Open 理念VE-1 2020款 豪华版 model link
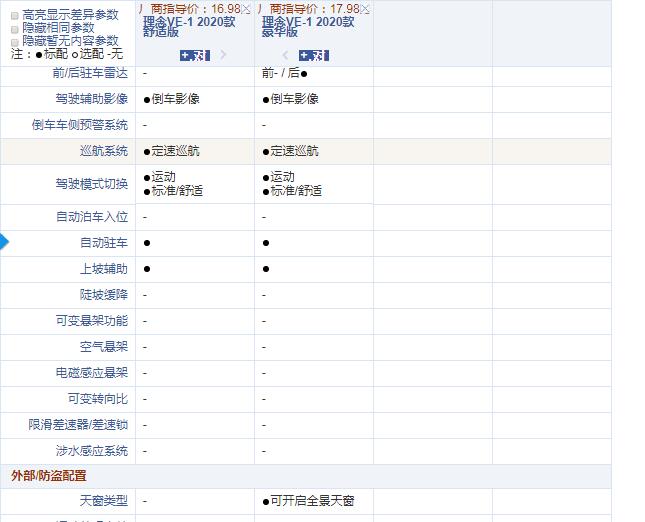The image size is (645, 522). [x=308, y=26]
